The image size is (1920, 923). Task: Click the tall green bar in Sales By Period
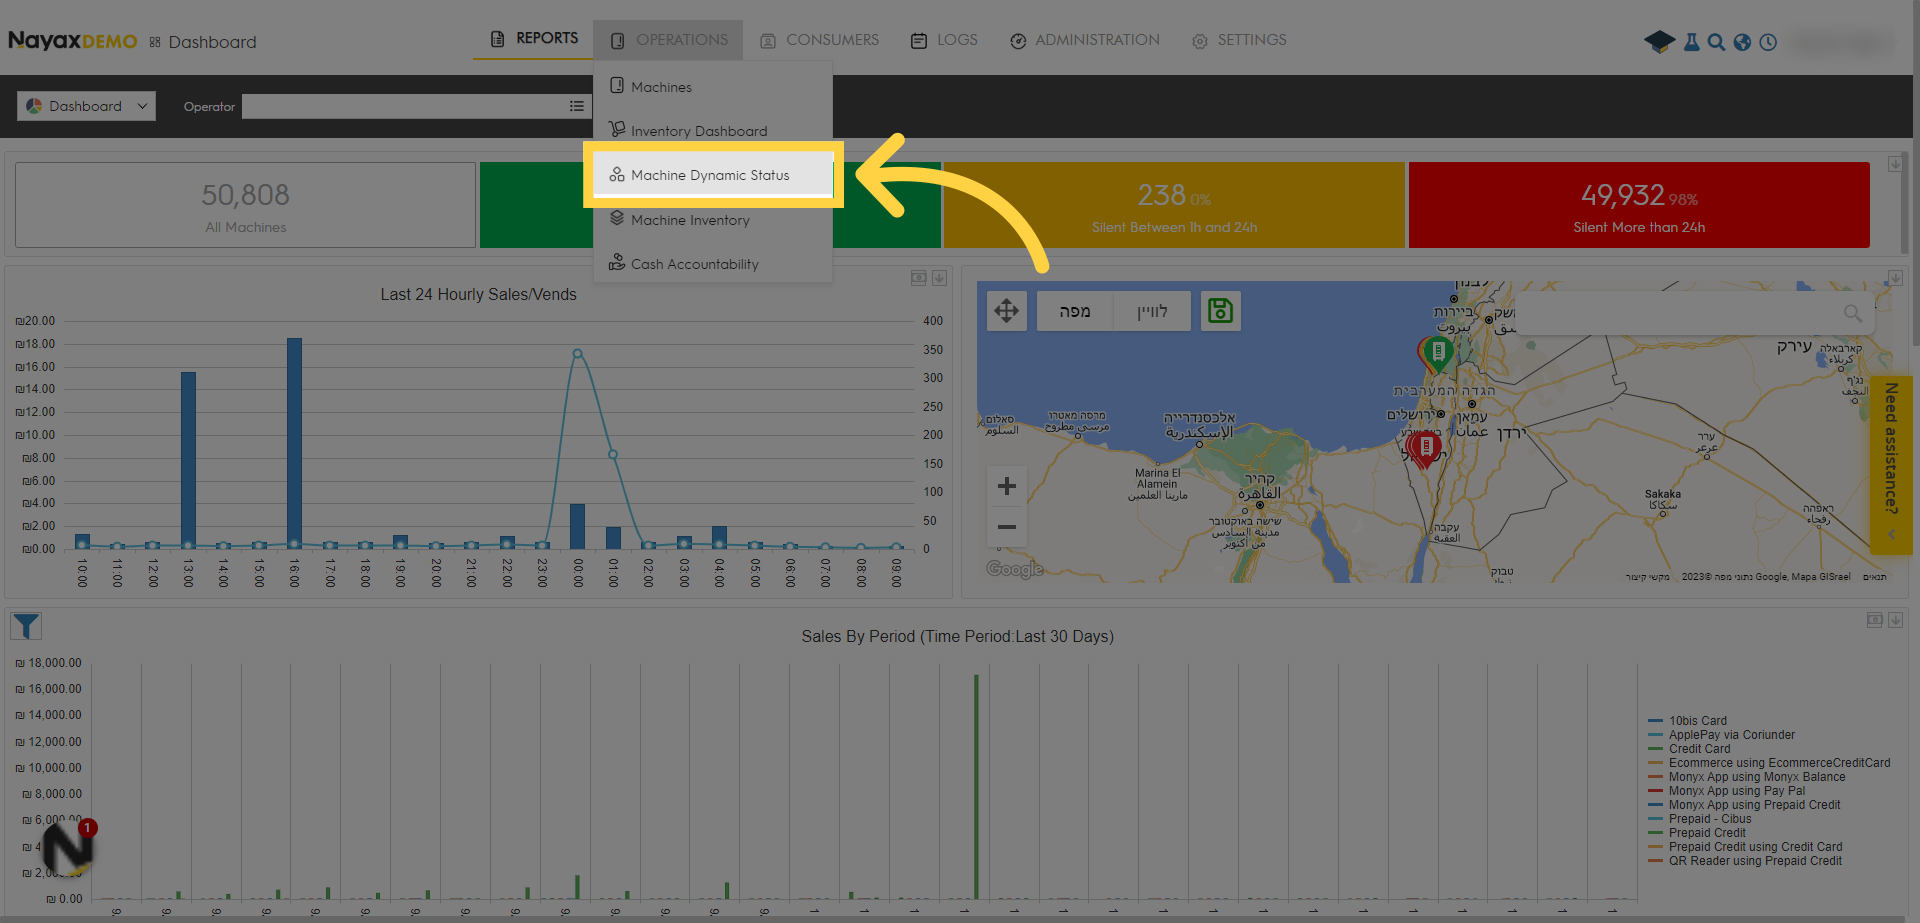pos(976,787)
